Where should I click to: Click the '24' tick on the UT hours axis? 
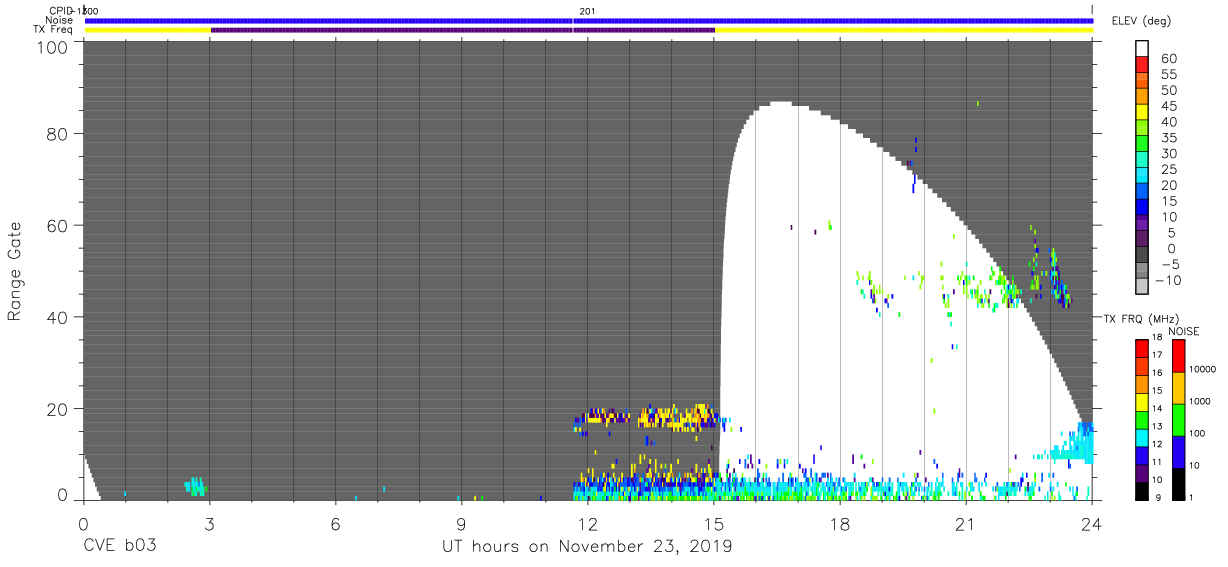click(1092, 523)
